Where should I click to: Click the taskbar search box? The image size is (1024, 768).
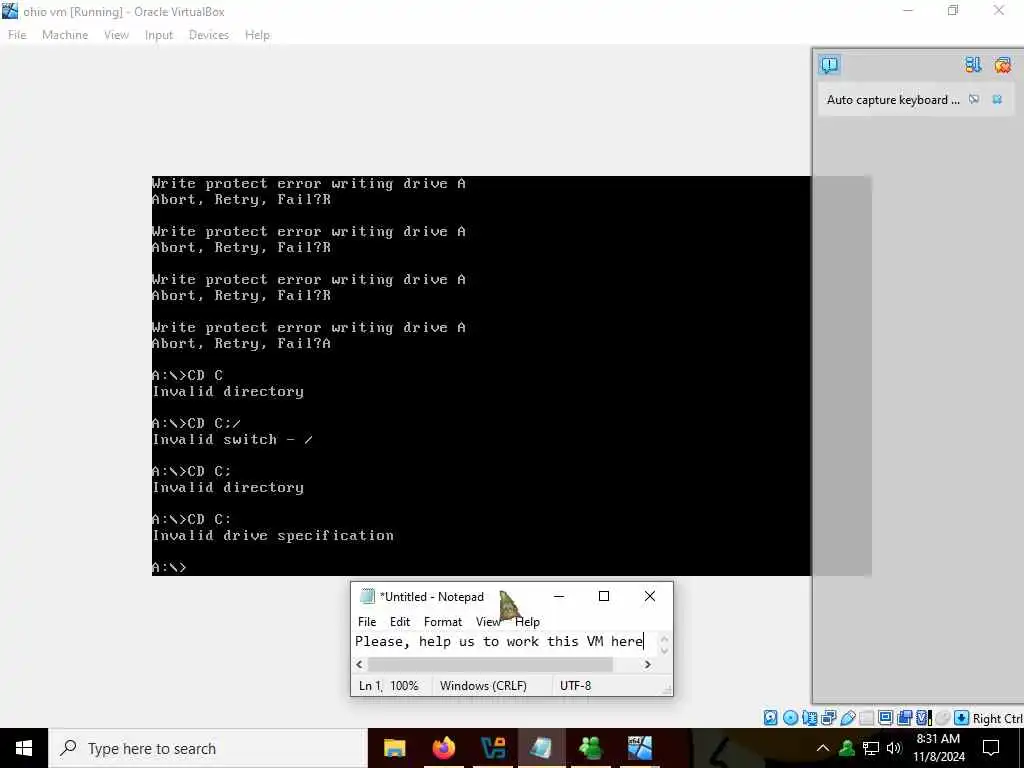coord(208,748)
